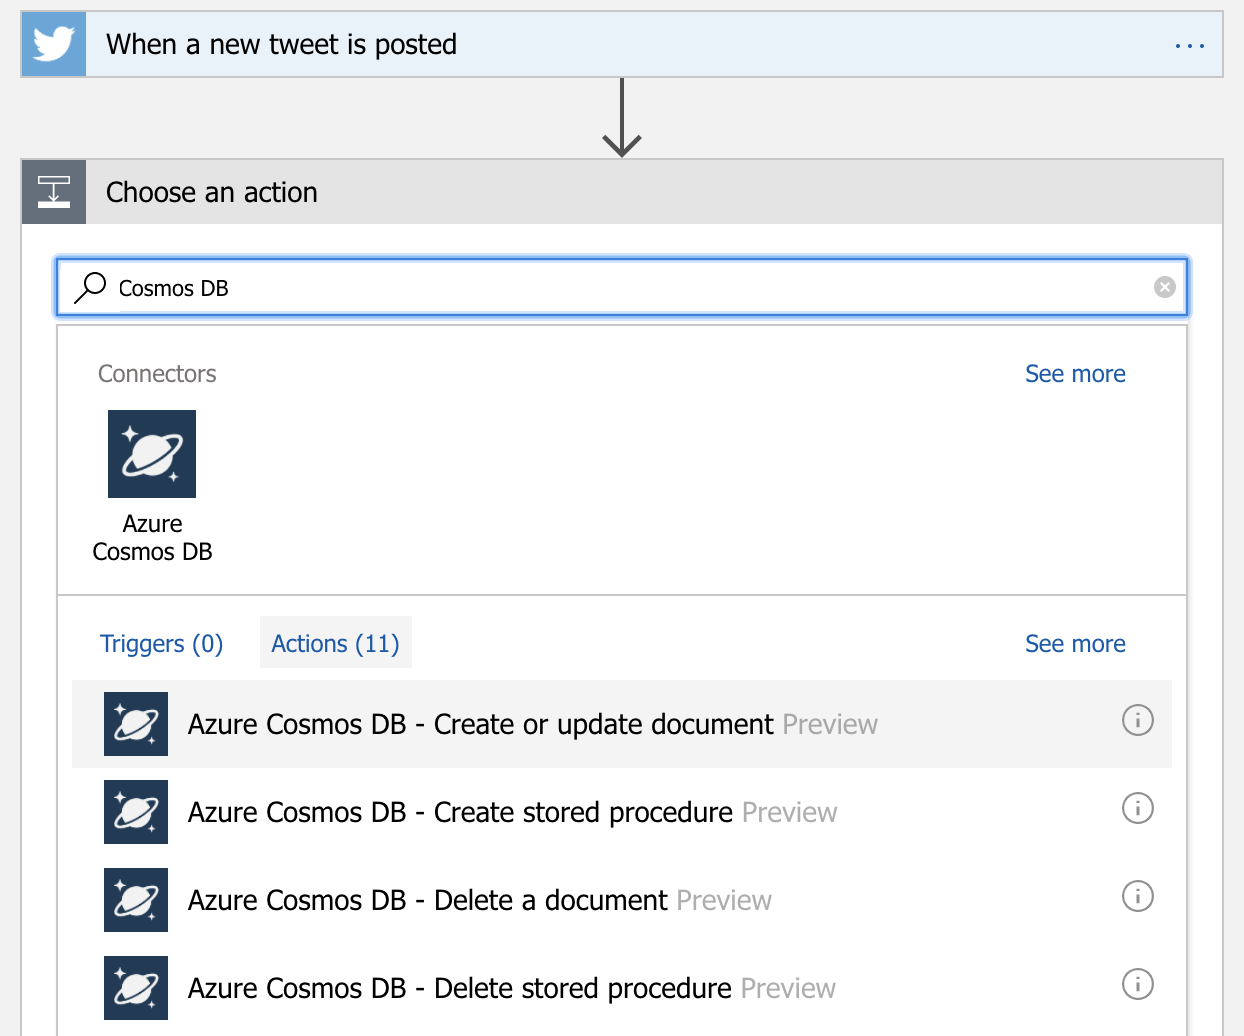Focus the Cosmos DB search field
The width and height of the screenshot is (1244, 1036).
tap(620, 288)
